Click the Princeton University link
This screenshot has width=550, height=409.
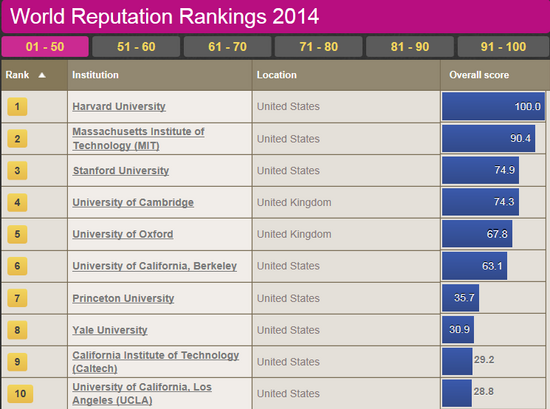click(x=123, y=298)
